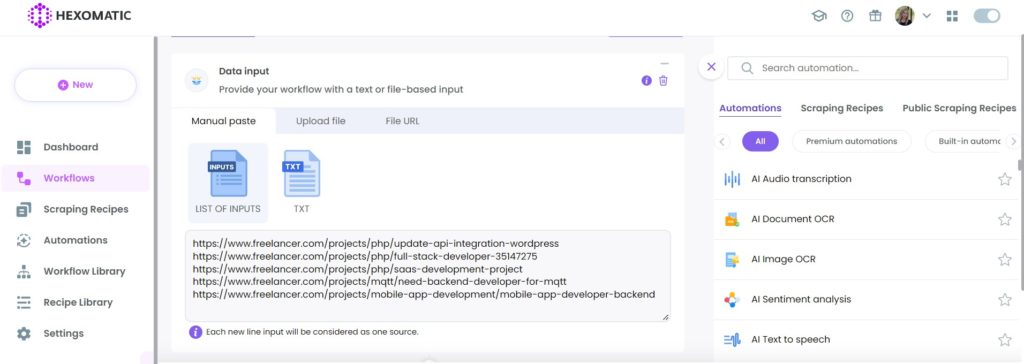The width and height of the screenshot is (1024, 364).
Task: Click the automations panel scrollbar
Action: [1021, 163]
